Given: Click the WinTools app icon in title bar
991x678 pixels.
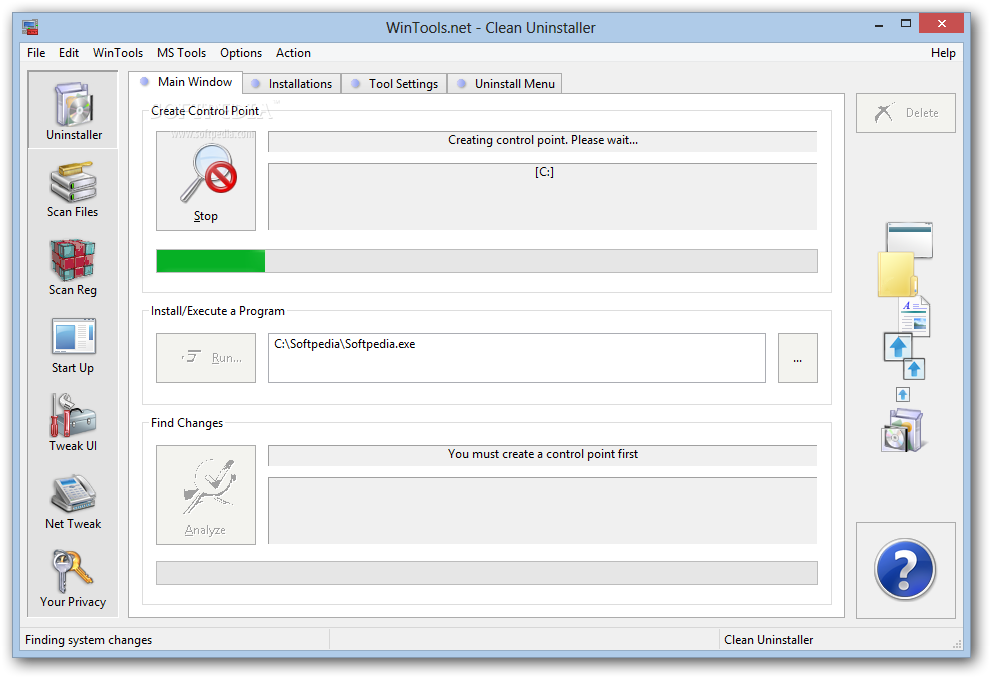Looking at the screenshot, I should [30, 27].
